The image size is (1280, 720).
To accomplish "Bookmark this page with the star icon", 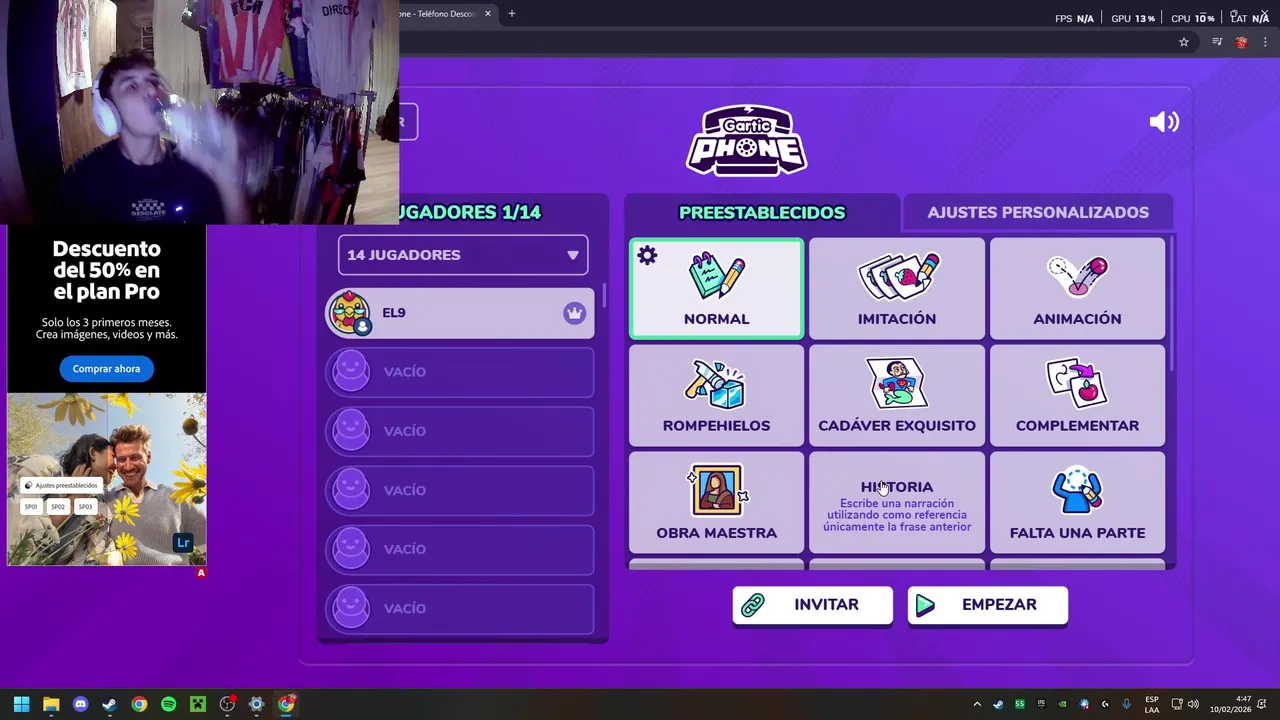I will point(1184,42).
